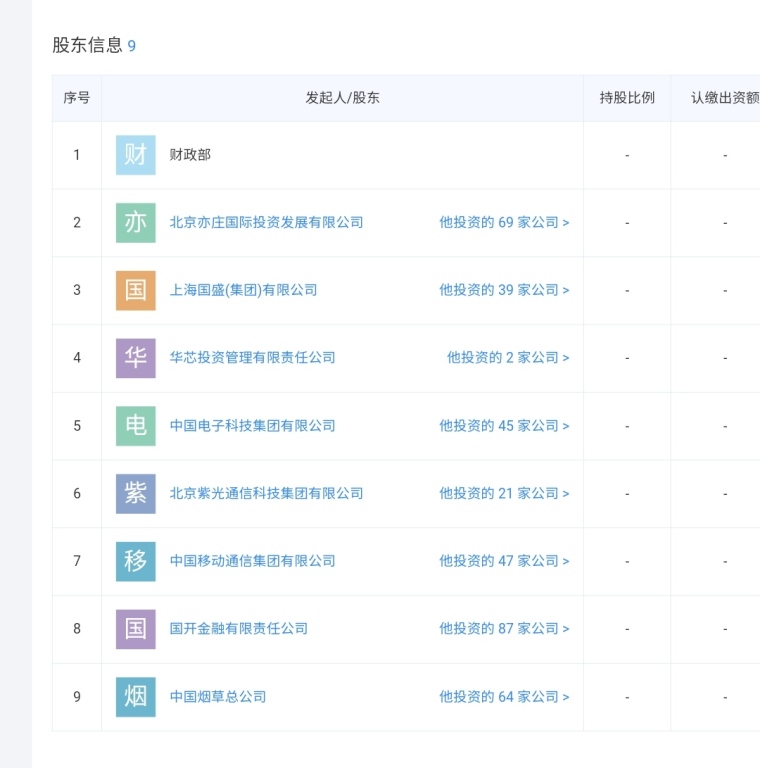Screen dimensions: 760x768
Task: Click the 持股比例 column header
Action: coord(627,98)
